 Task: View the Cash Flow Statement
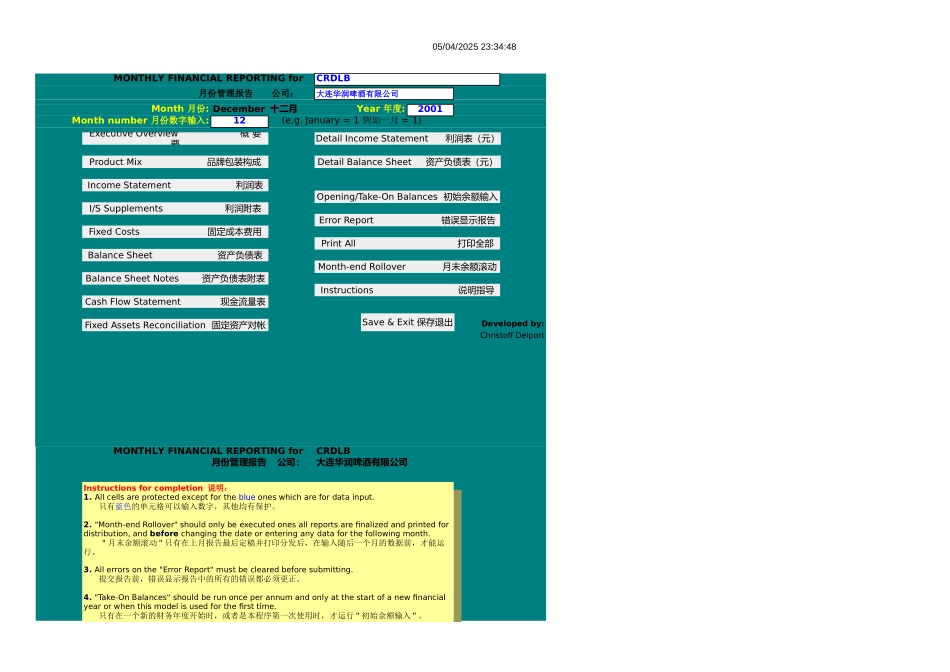(x=175, y=302)
